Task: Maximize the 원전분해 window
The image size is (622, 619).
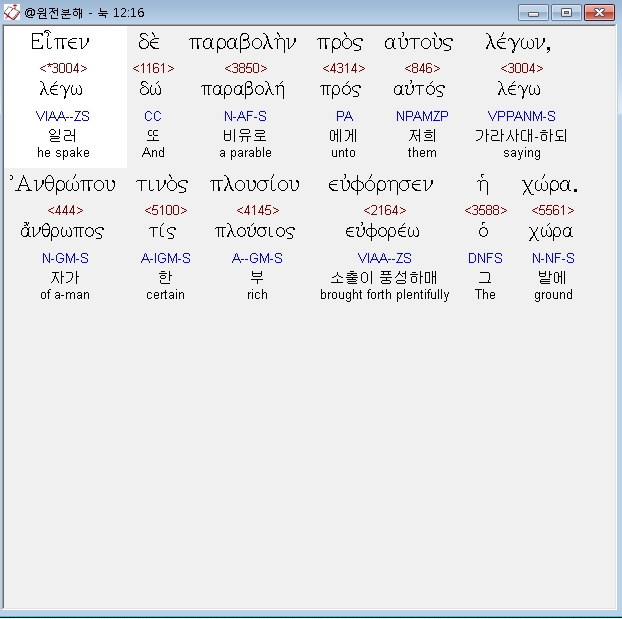Action: click(566, 13)
